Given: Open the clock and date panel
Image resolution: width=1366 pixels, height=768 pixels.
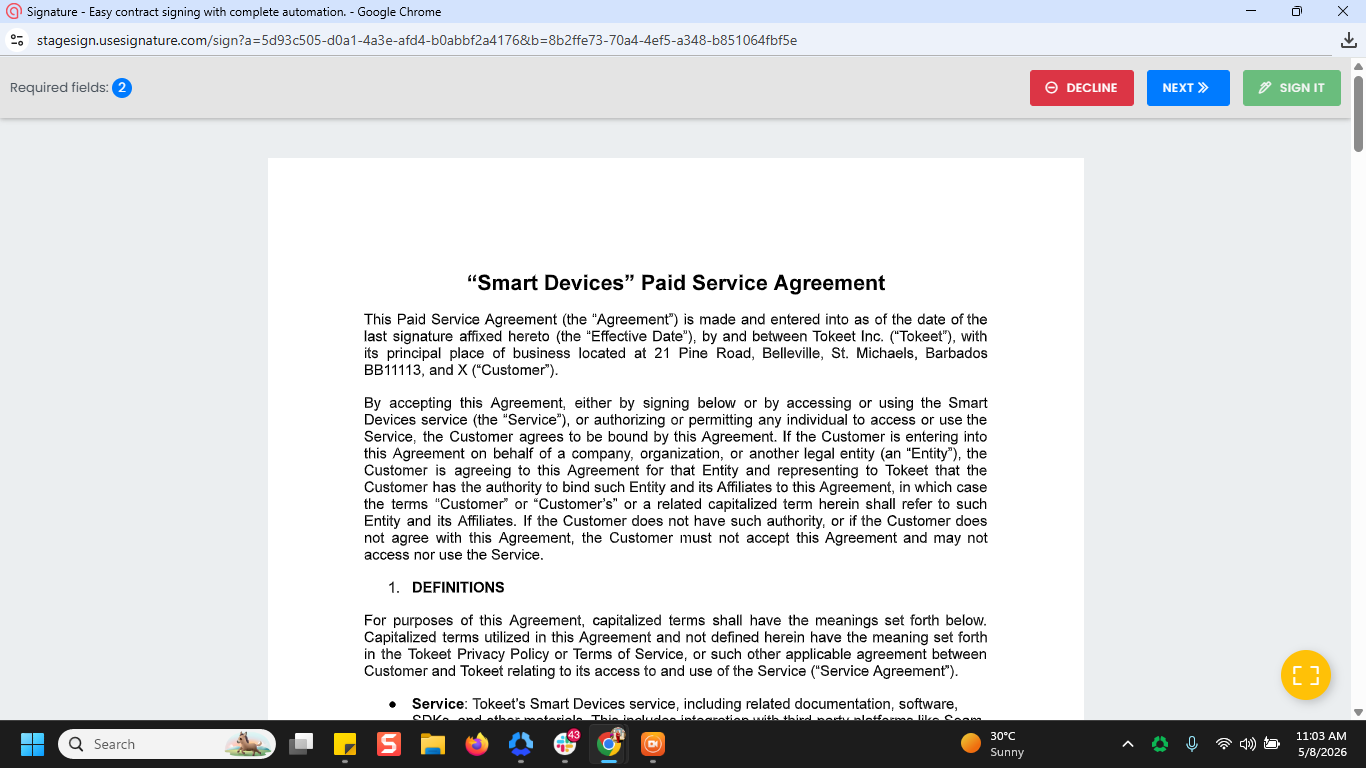Looking at the screenshot, I should click(1321, 744).
